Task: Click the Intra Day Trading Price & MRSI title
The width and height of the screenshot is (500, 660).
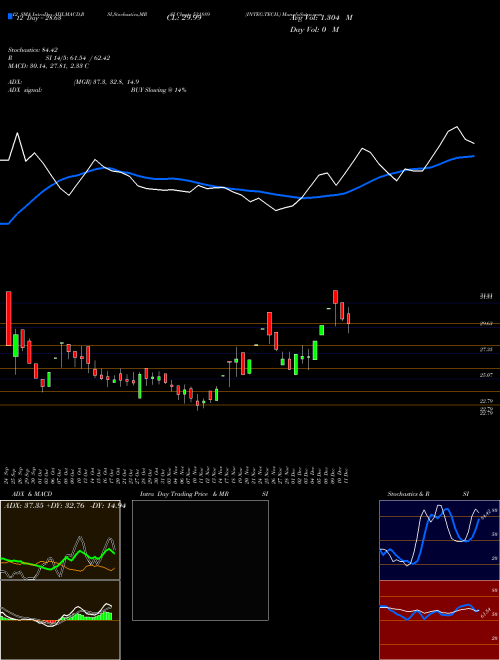Action: point(204,494)
